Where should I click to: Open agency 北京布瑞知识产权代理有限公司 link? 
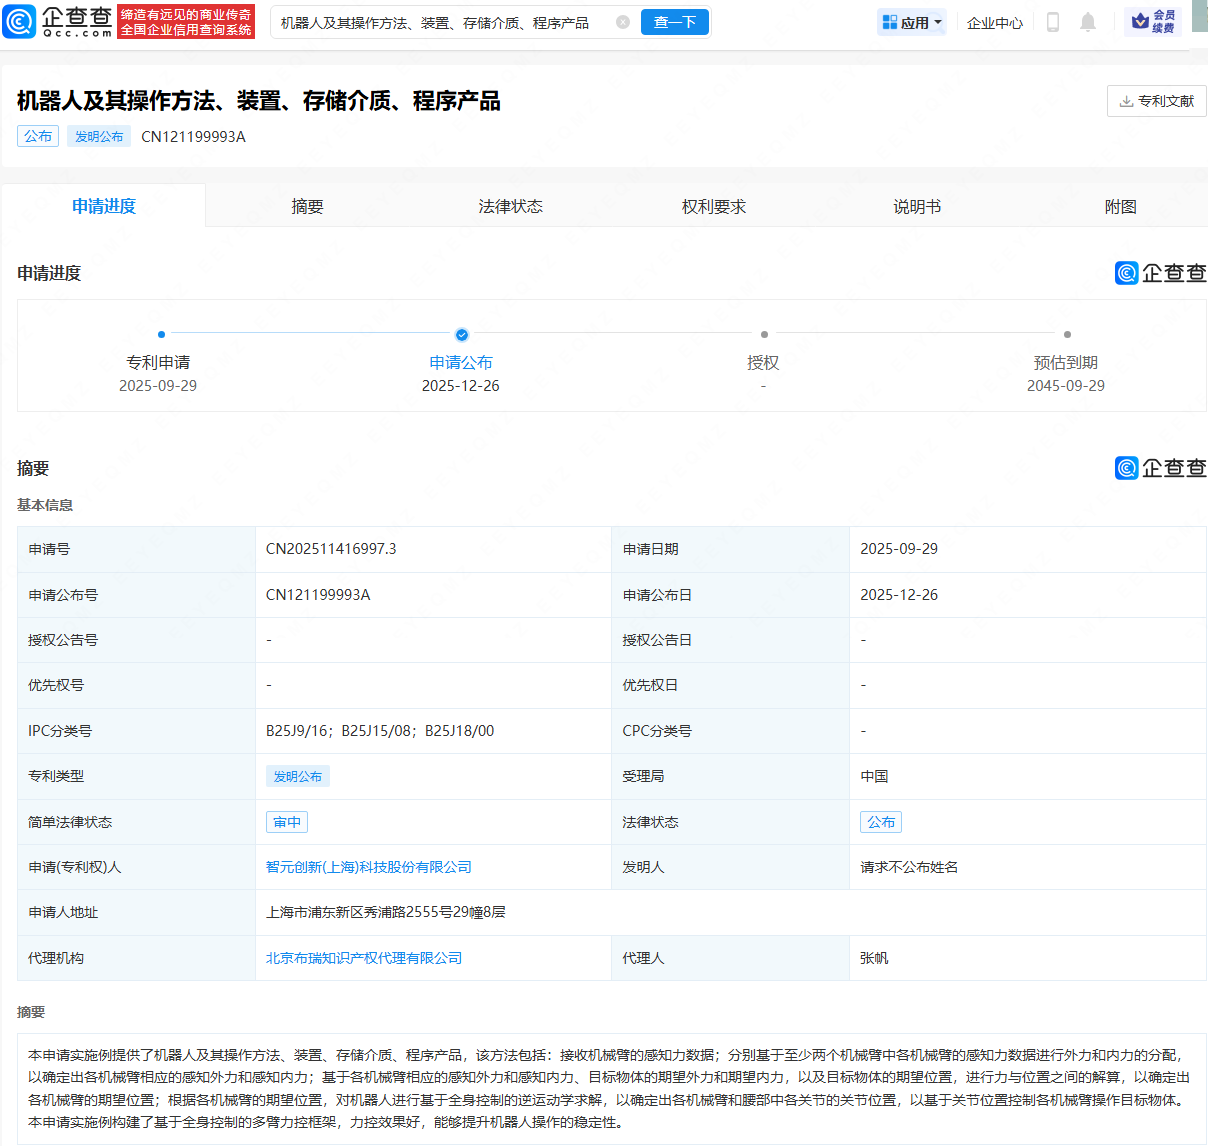pyautogui.click(x=364, y=958)
